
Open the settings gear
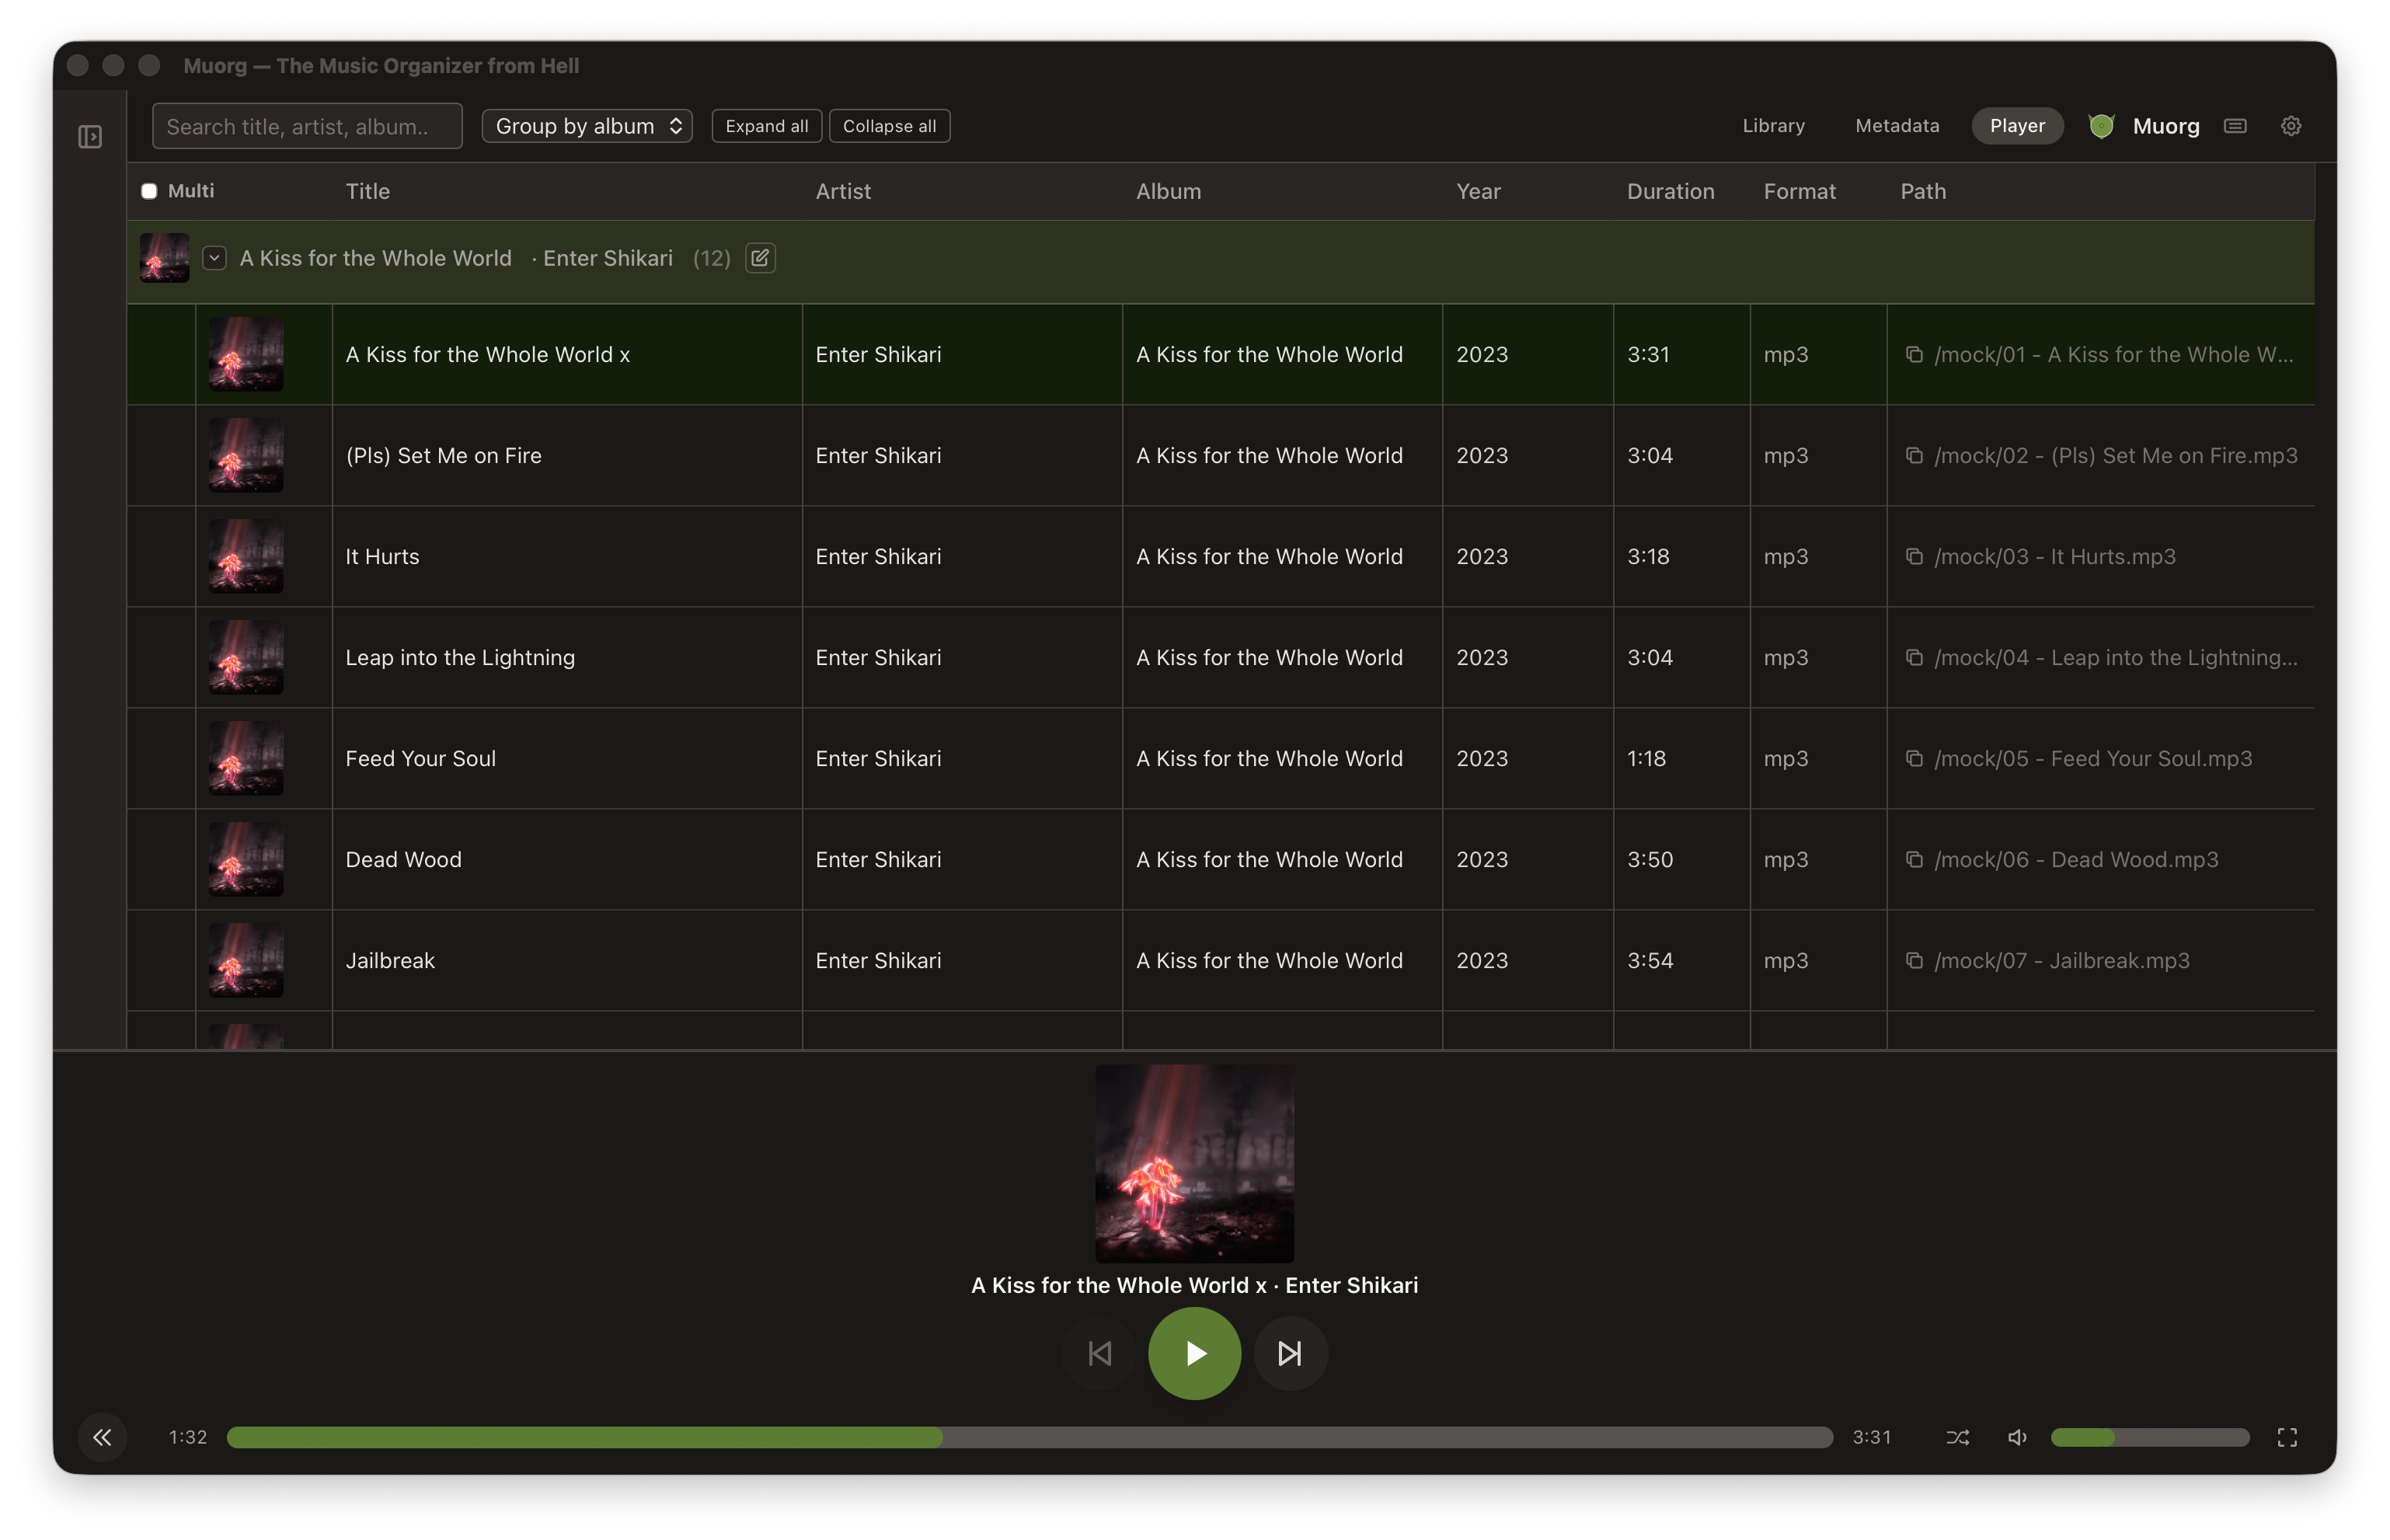2291,126
